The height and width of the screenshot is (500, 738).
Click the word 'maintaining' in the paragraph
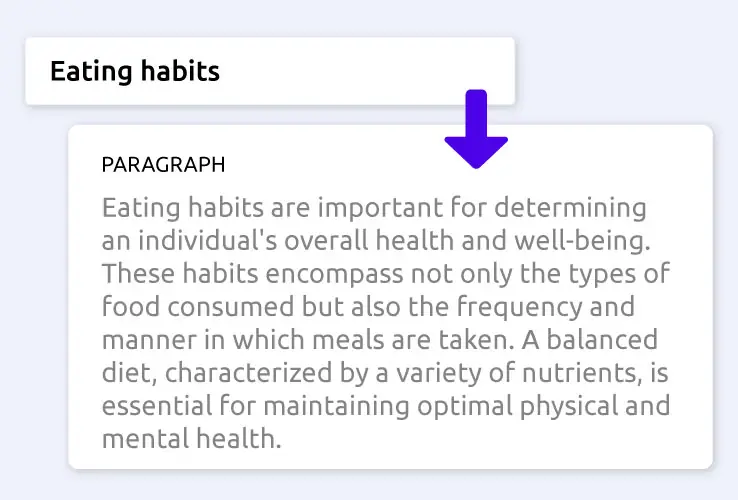click(x=336, y=406)
